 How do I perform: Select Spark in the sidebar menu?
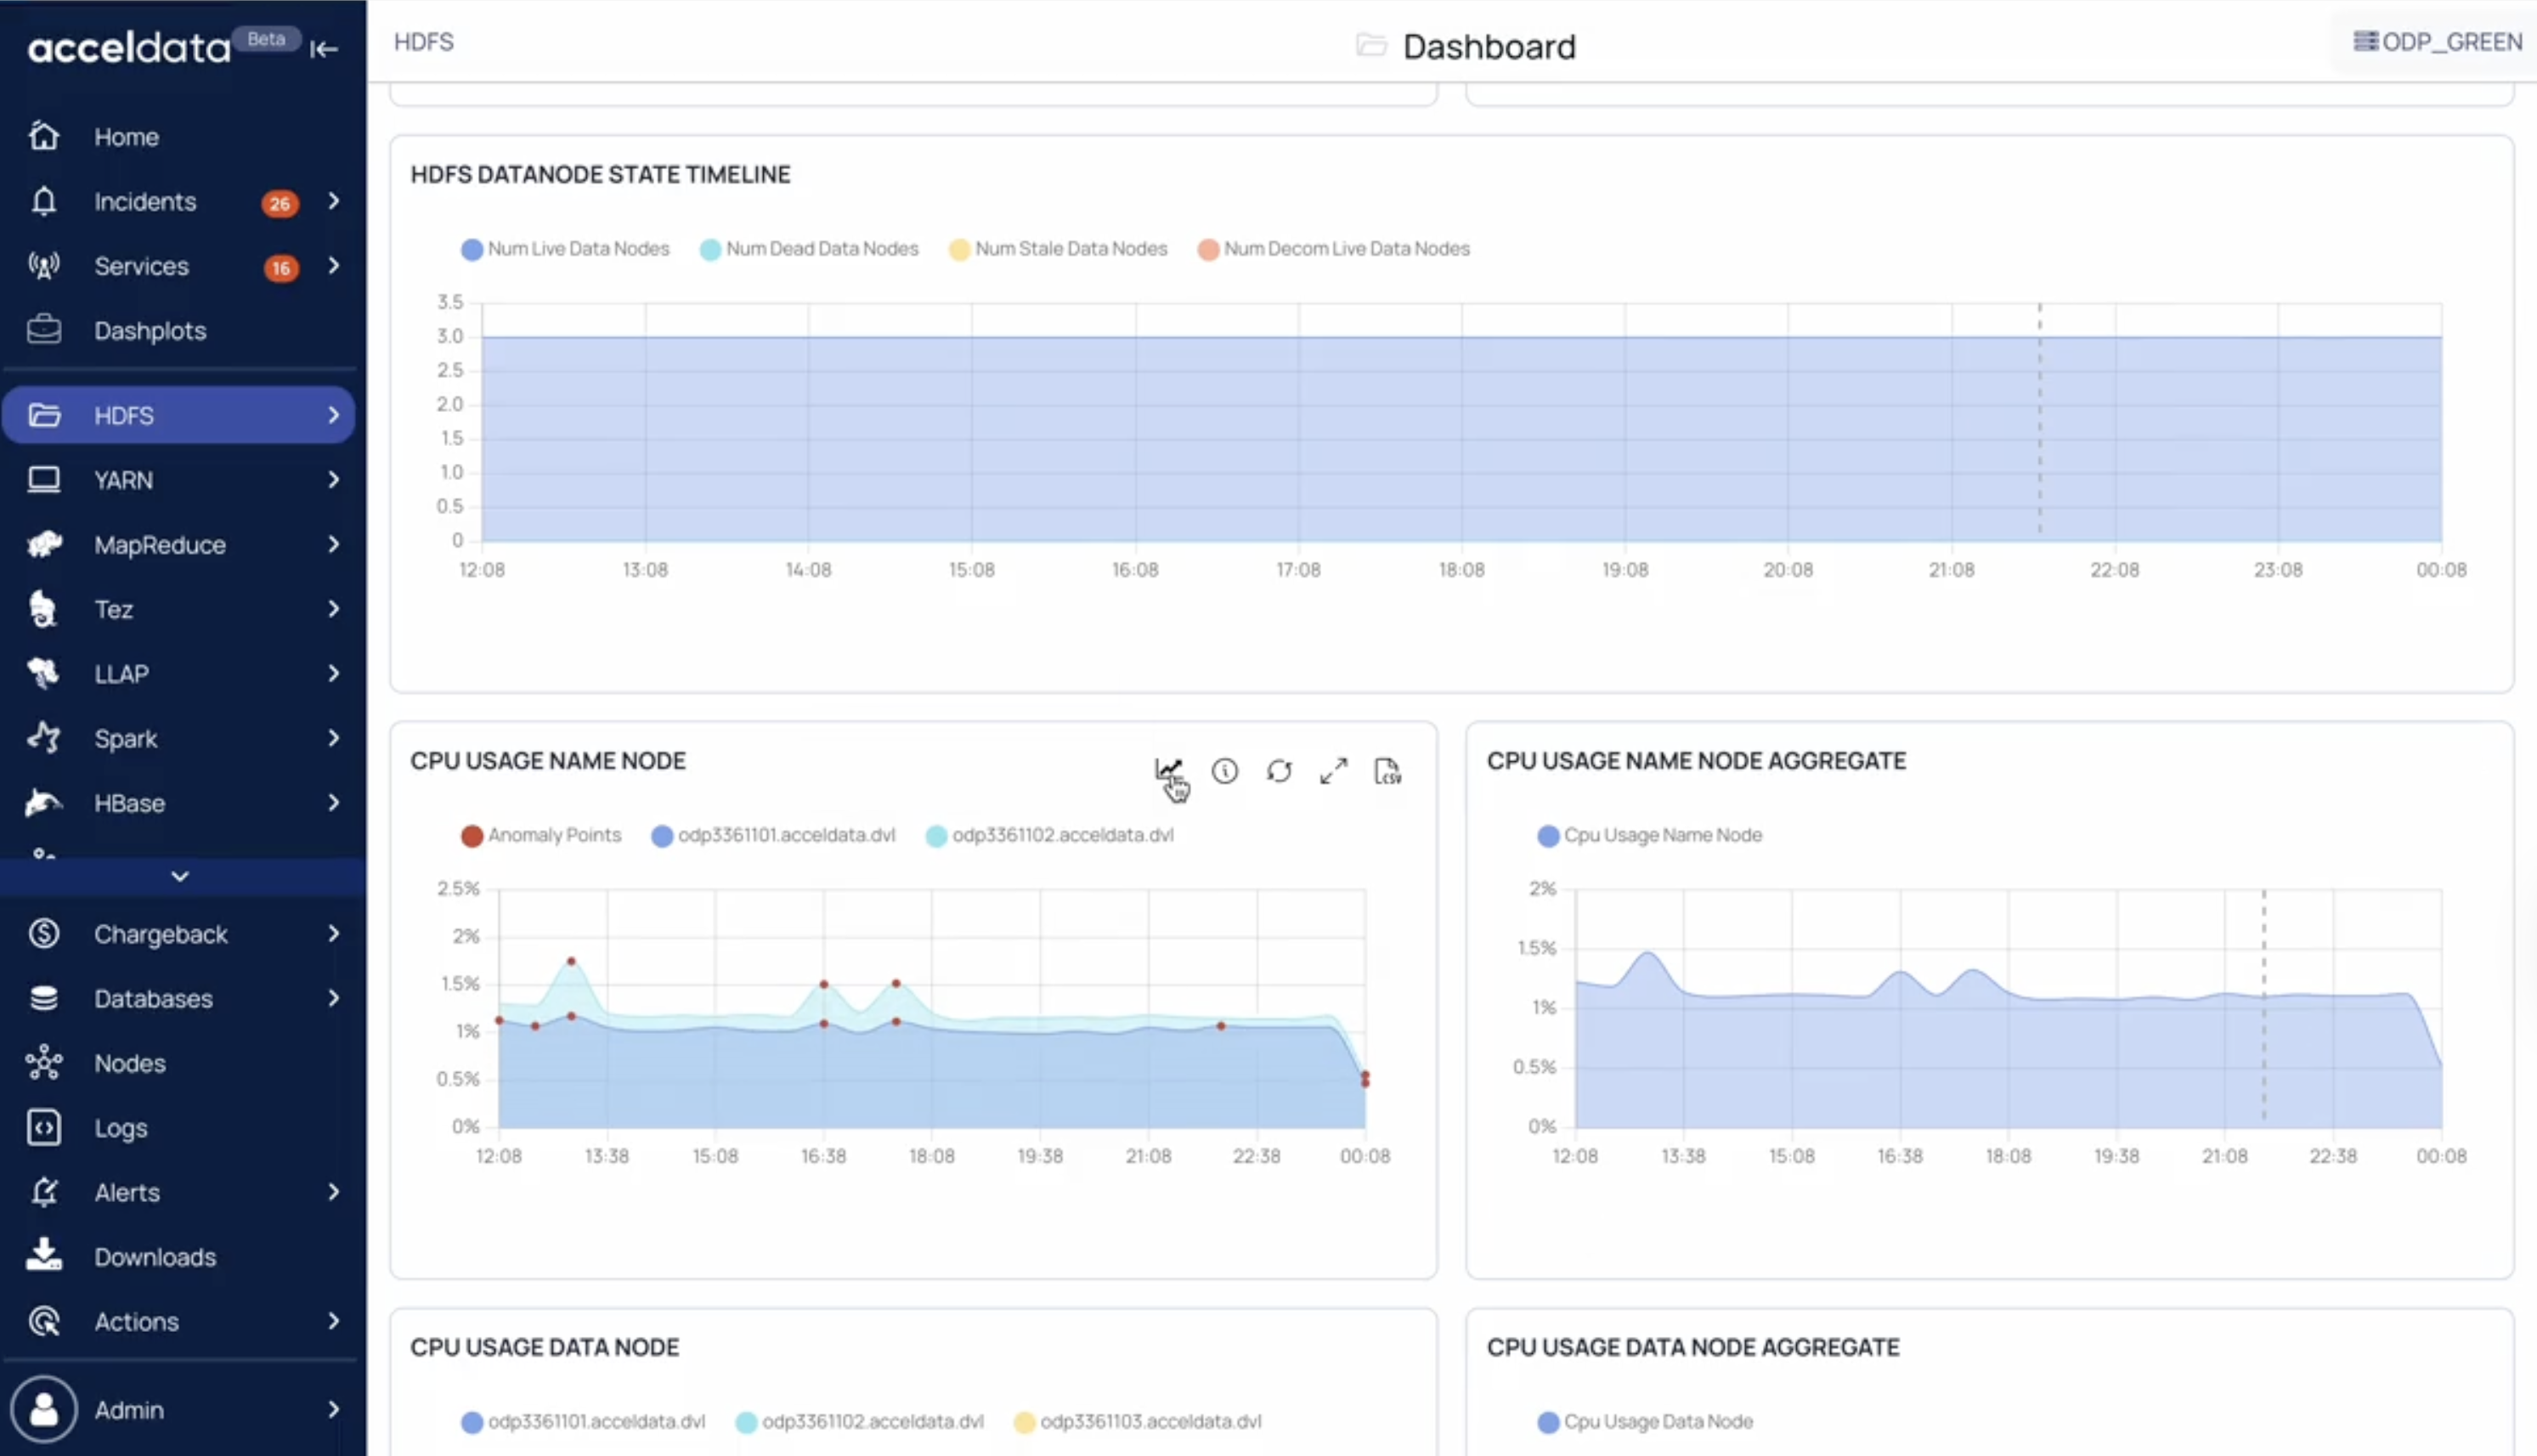tap(125, 739)
